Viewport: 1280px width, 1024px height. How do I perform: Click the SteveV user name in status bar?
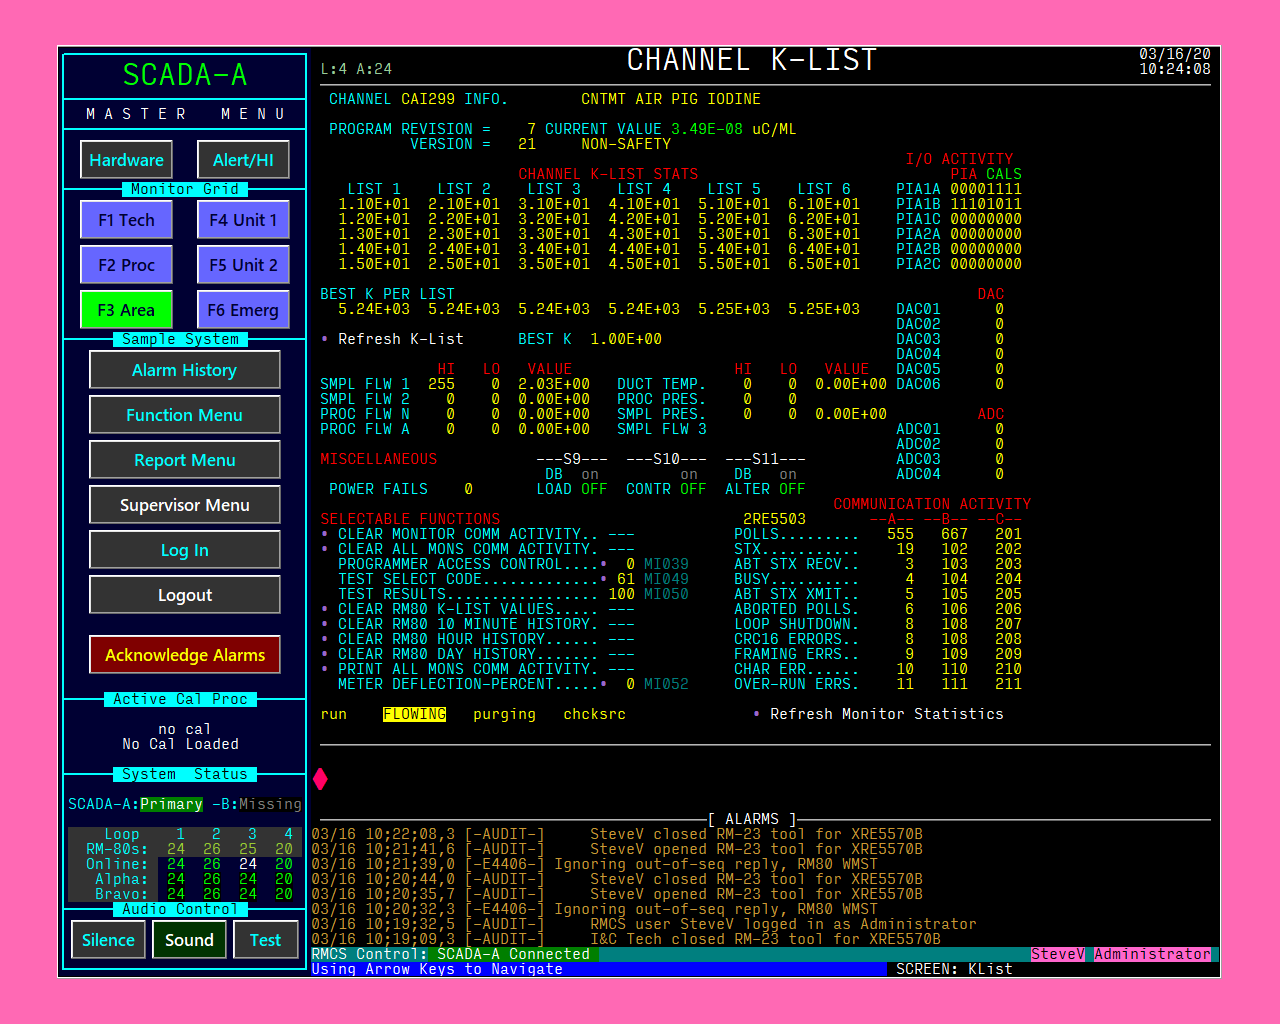pos(1058,954)
